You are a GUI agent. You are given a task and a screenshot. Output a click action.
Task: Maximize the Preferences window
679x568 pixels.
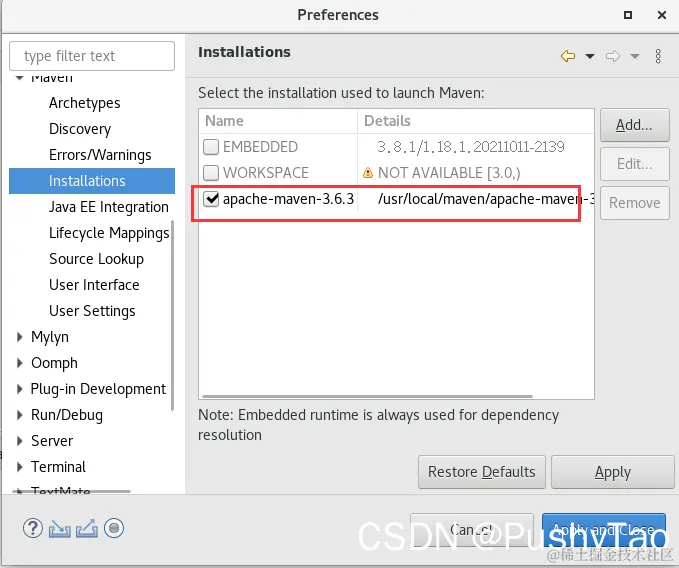click(627, 15)
